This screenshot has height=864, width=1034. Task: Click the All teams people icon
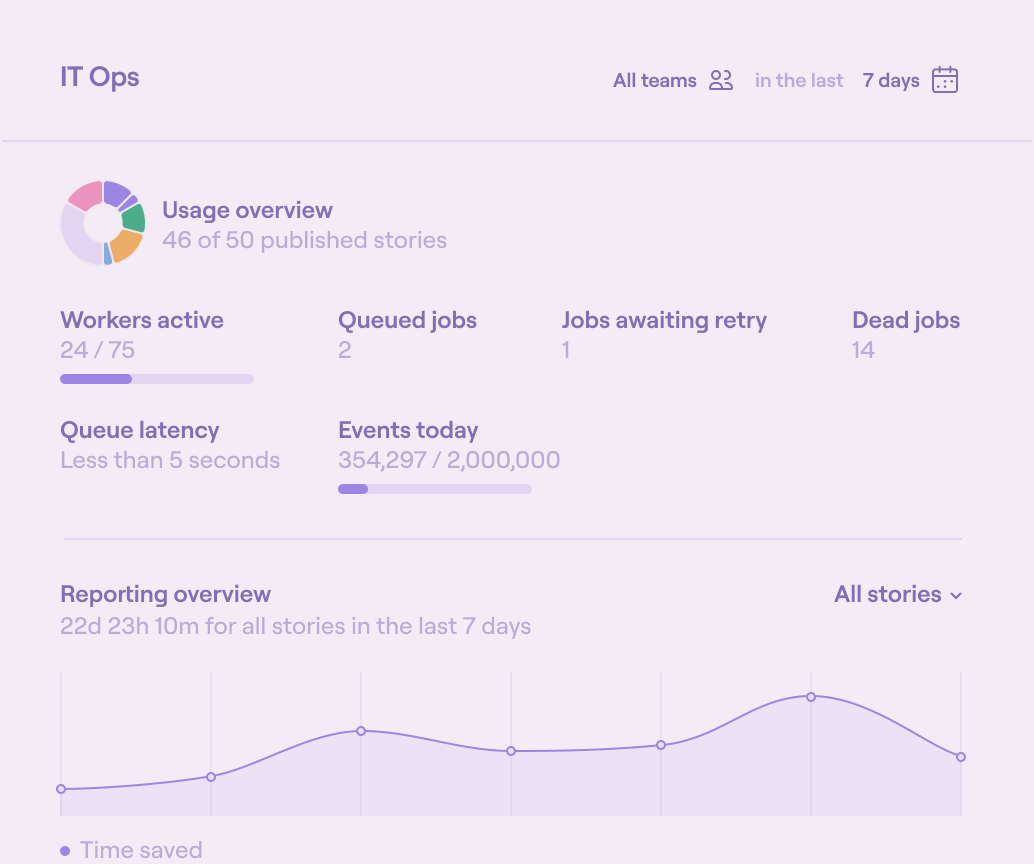pyautogui.click(x=721, y=81)
